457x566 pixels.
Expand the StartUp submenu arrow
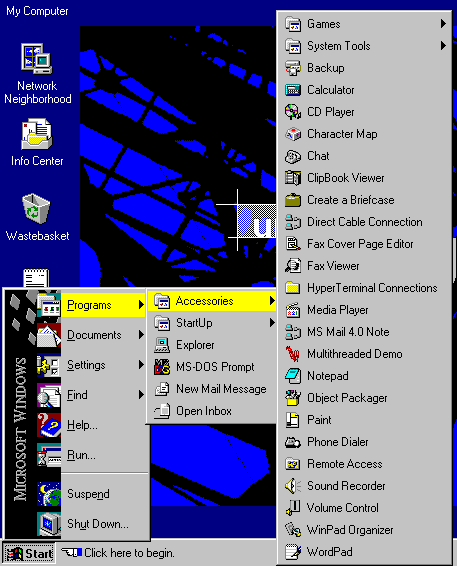273,323
